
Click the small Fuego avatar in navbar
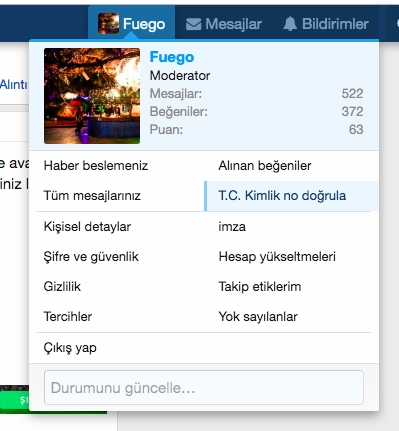108,24
